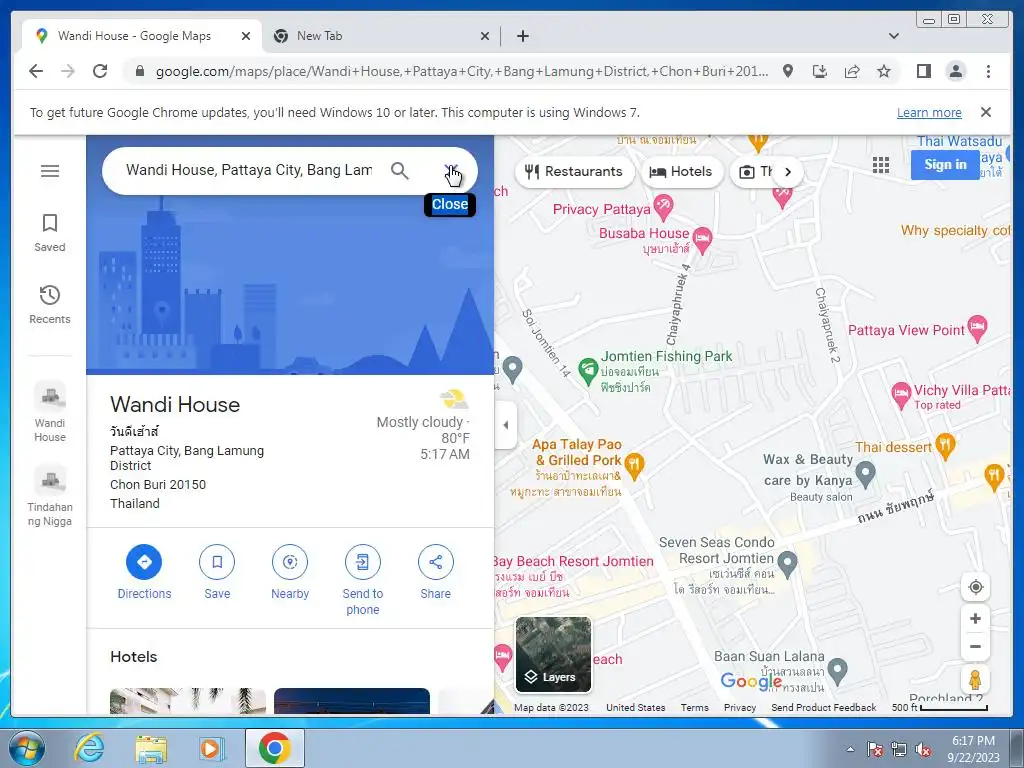Click the address bar URL
Viewport: 1024px width, 768px height.
[461, 71]
